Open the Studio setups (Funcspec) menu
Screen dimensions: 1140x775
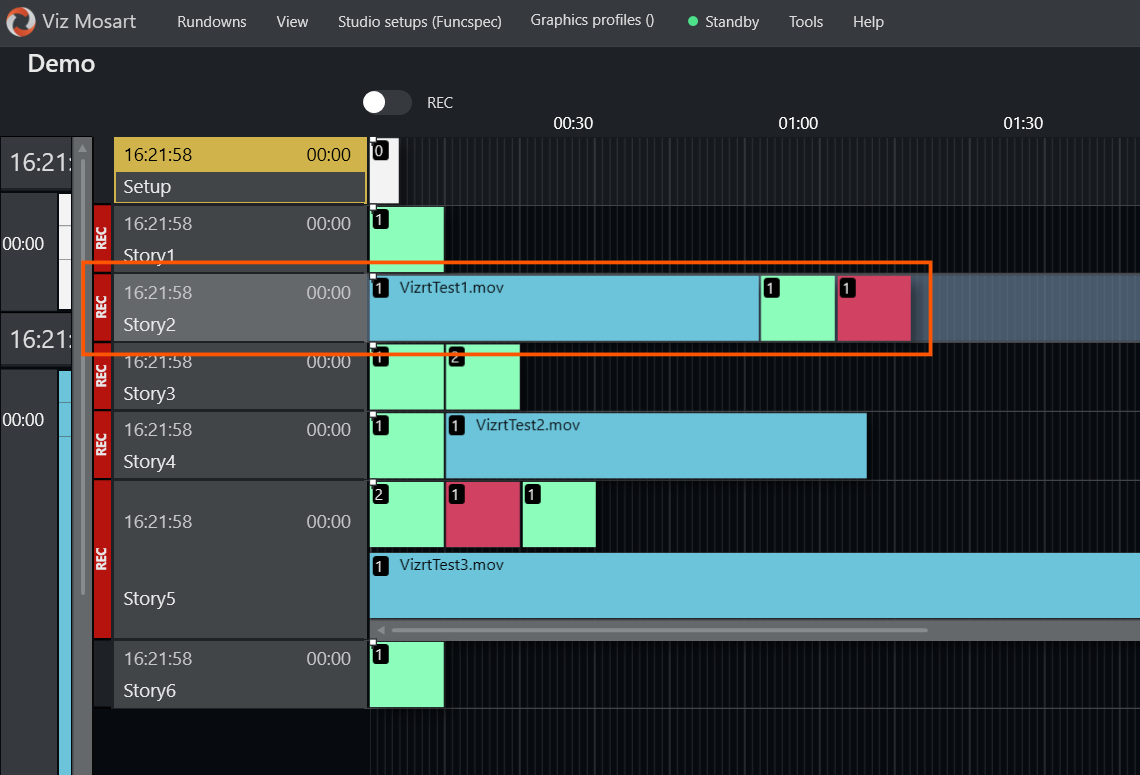pos(419,22)
